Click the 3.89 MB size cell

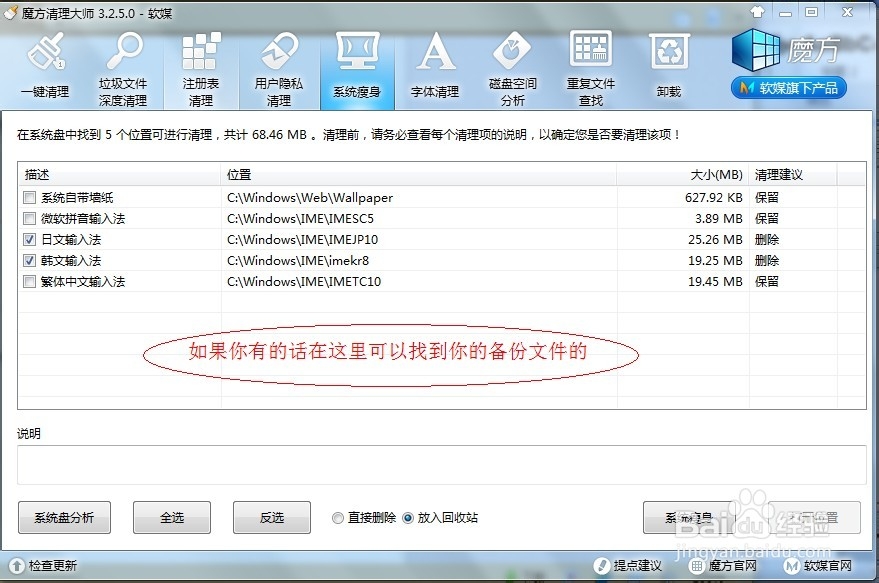[719, 218]
